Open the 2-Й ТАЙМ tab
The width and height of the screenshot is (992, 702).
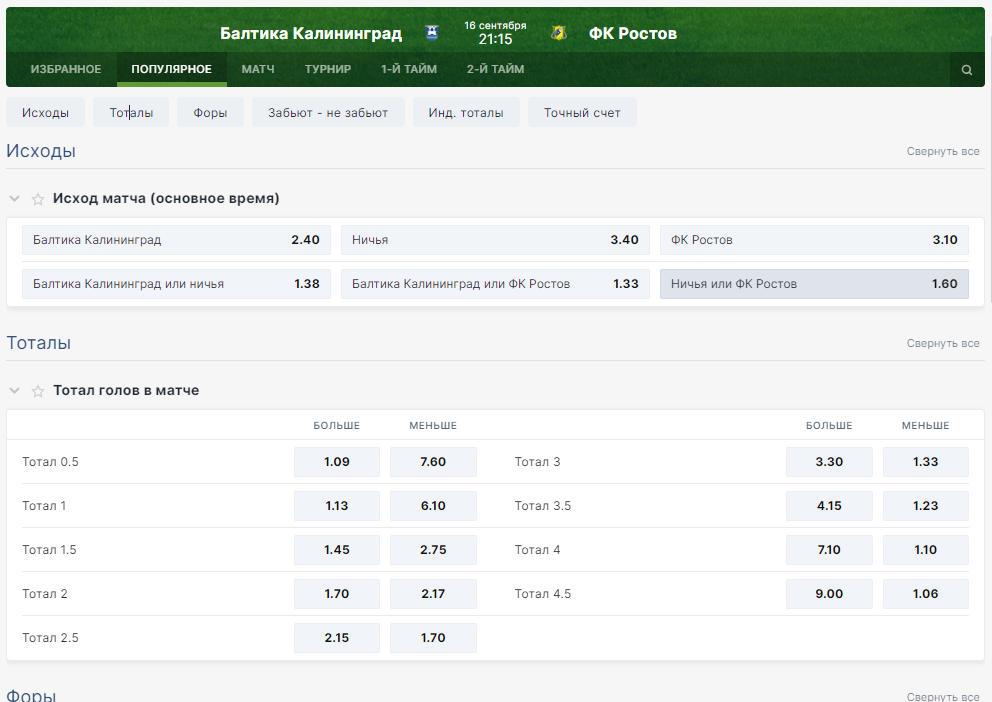tap(495, 69)
